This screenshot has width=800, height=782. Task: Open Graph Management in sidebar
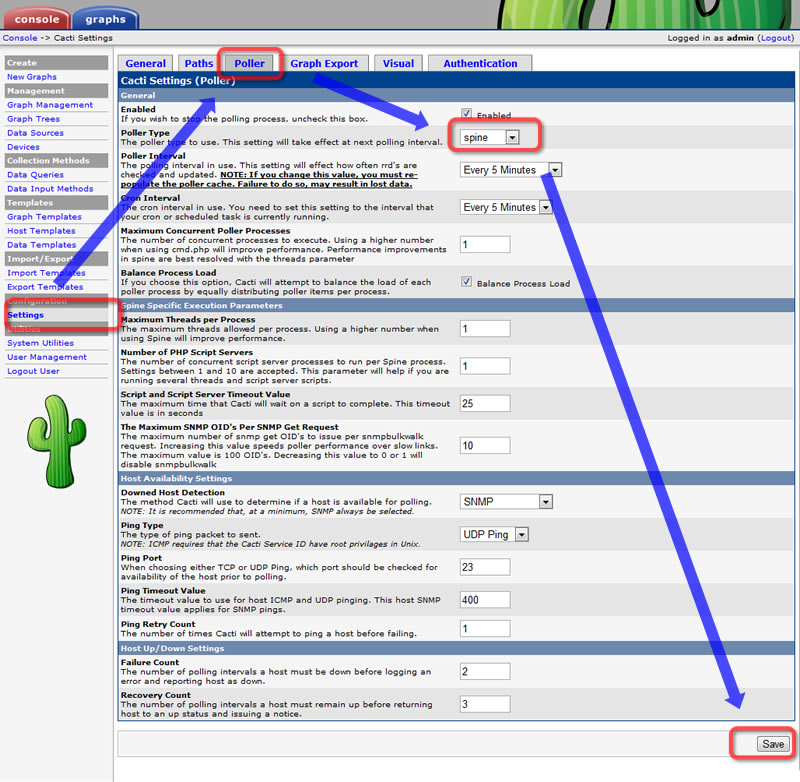(50, 105)
